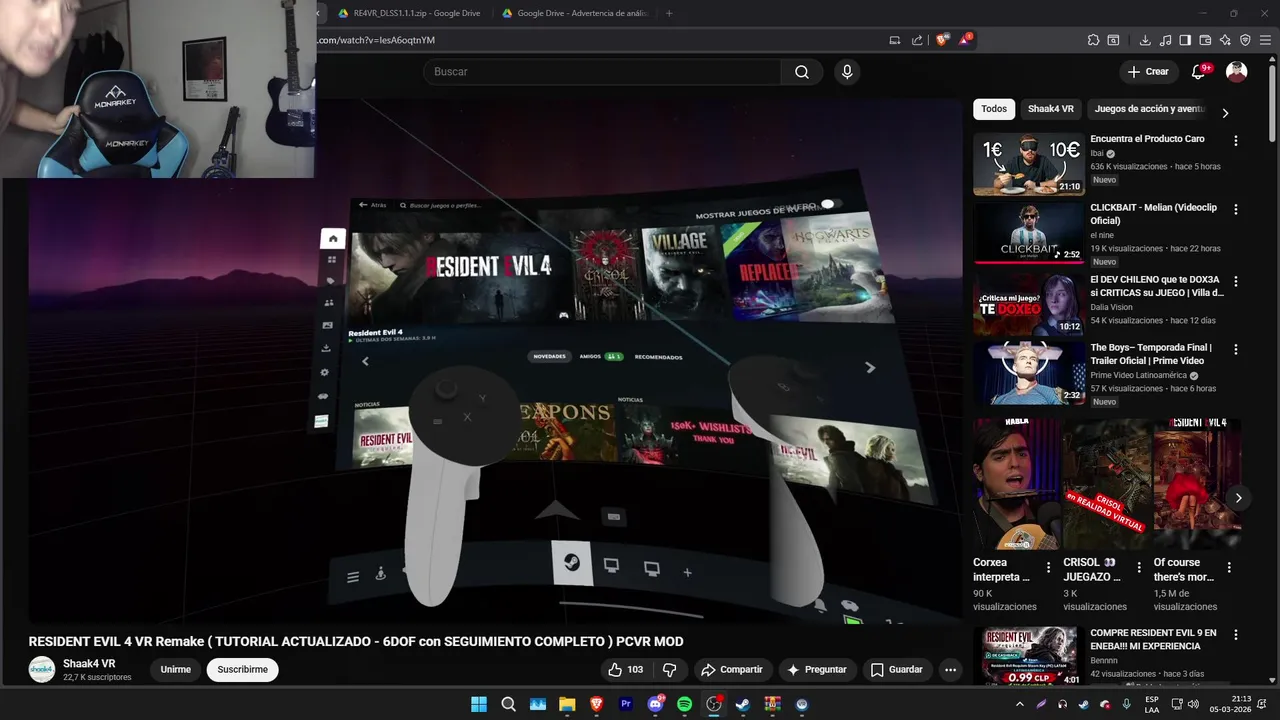This screenshot has height=720, width=1280.
Task: Open The Boys Temporada Final thumbnail
Action: 1028,373
